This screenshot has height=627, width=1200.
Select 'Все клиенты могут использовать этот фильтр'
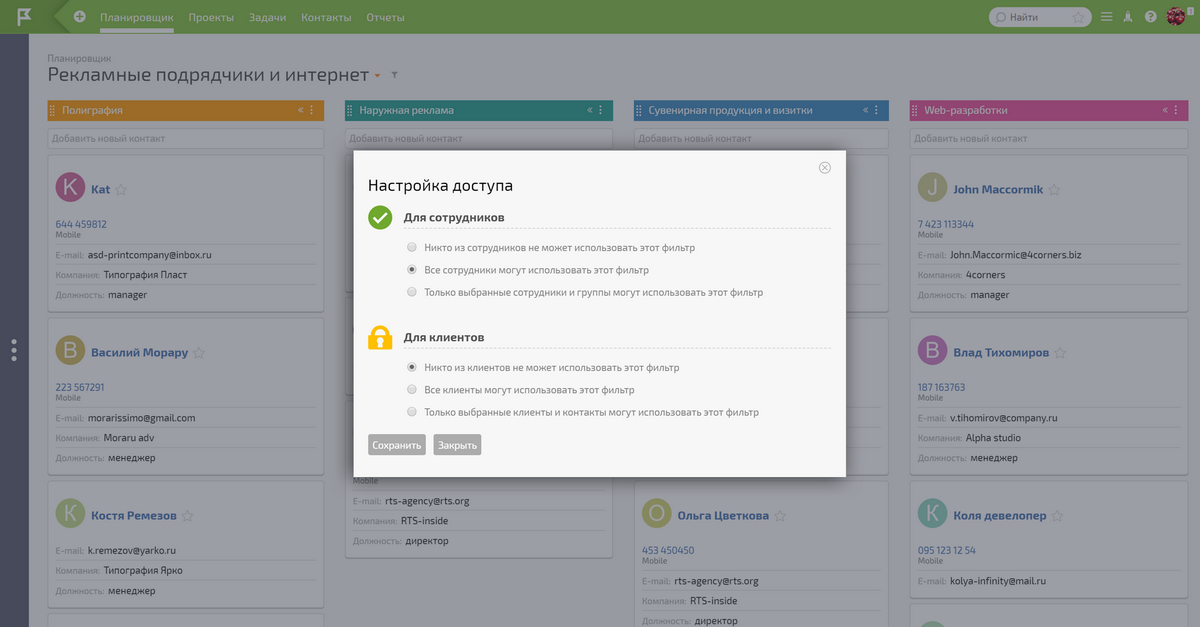click(412, 390)
